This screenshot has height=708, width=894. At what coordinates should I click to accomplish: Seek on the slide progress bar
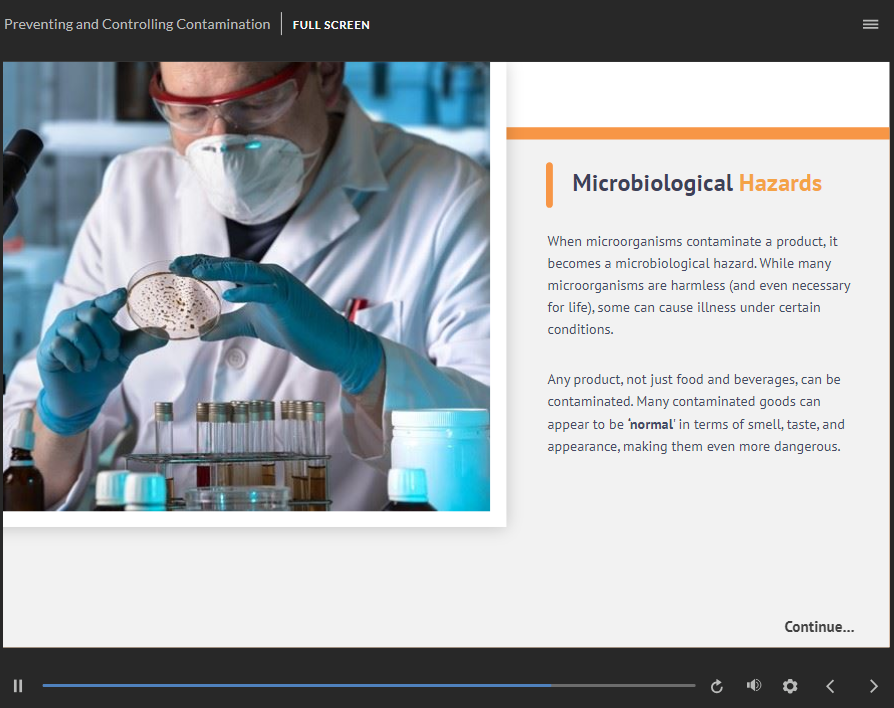point(368,685)
